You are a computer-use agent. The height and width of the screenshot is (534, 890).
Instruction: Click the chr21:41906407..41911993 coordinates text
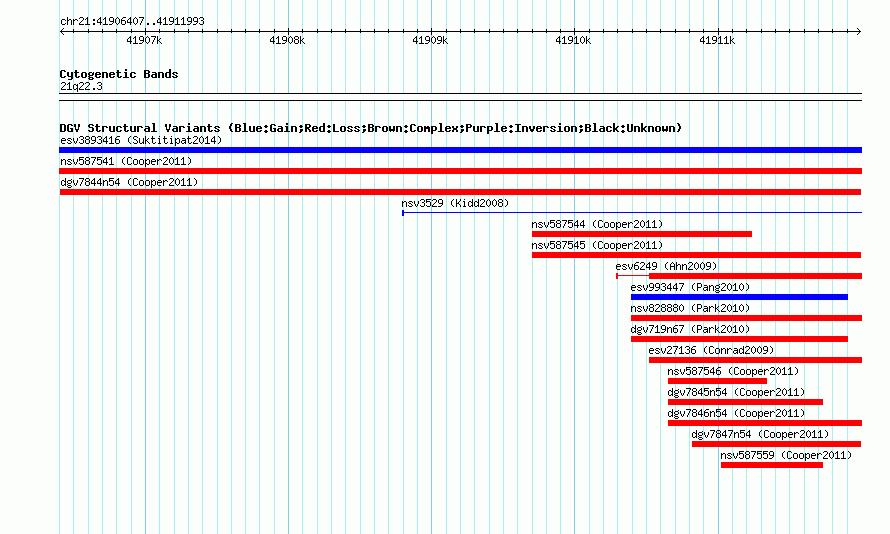coord(132,21)
